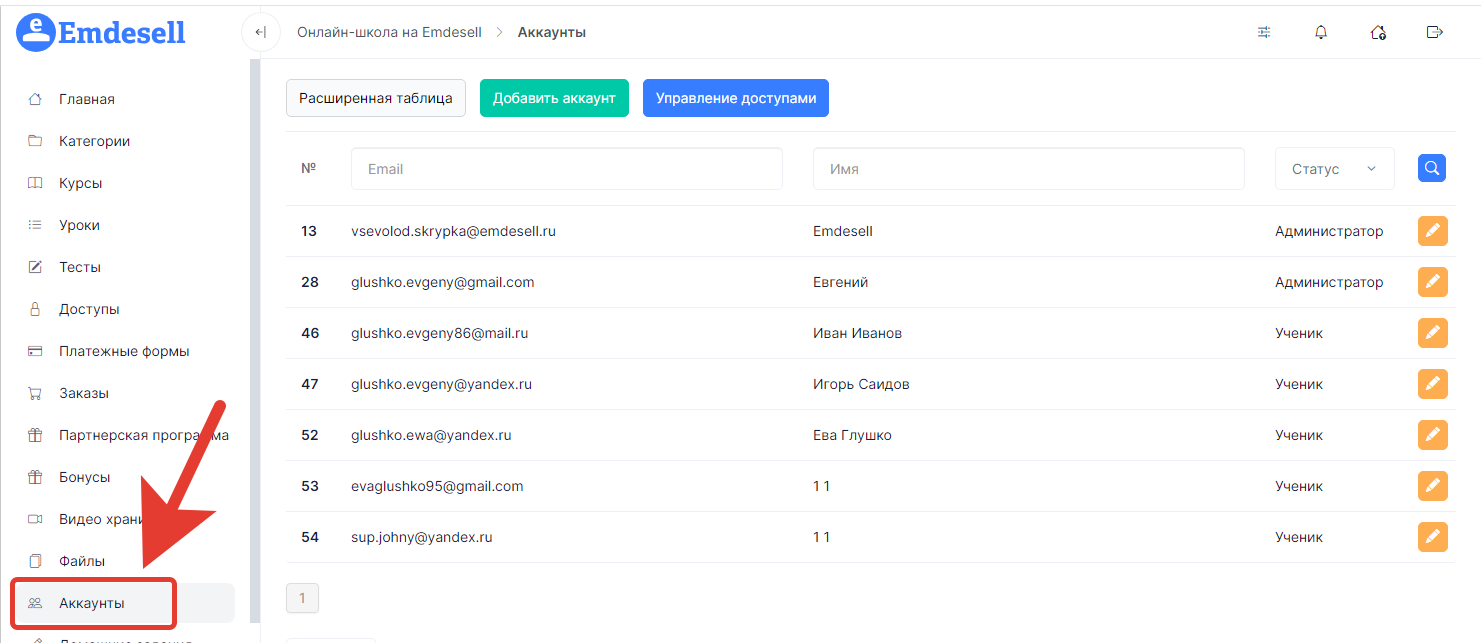The height and width of the screenshot is (643, 1481).
Task: Open the Статус filter dropdown
Action: tap(1334, 169)
